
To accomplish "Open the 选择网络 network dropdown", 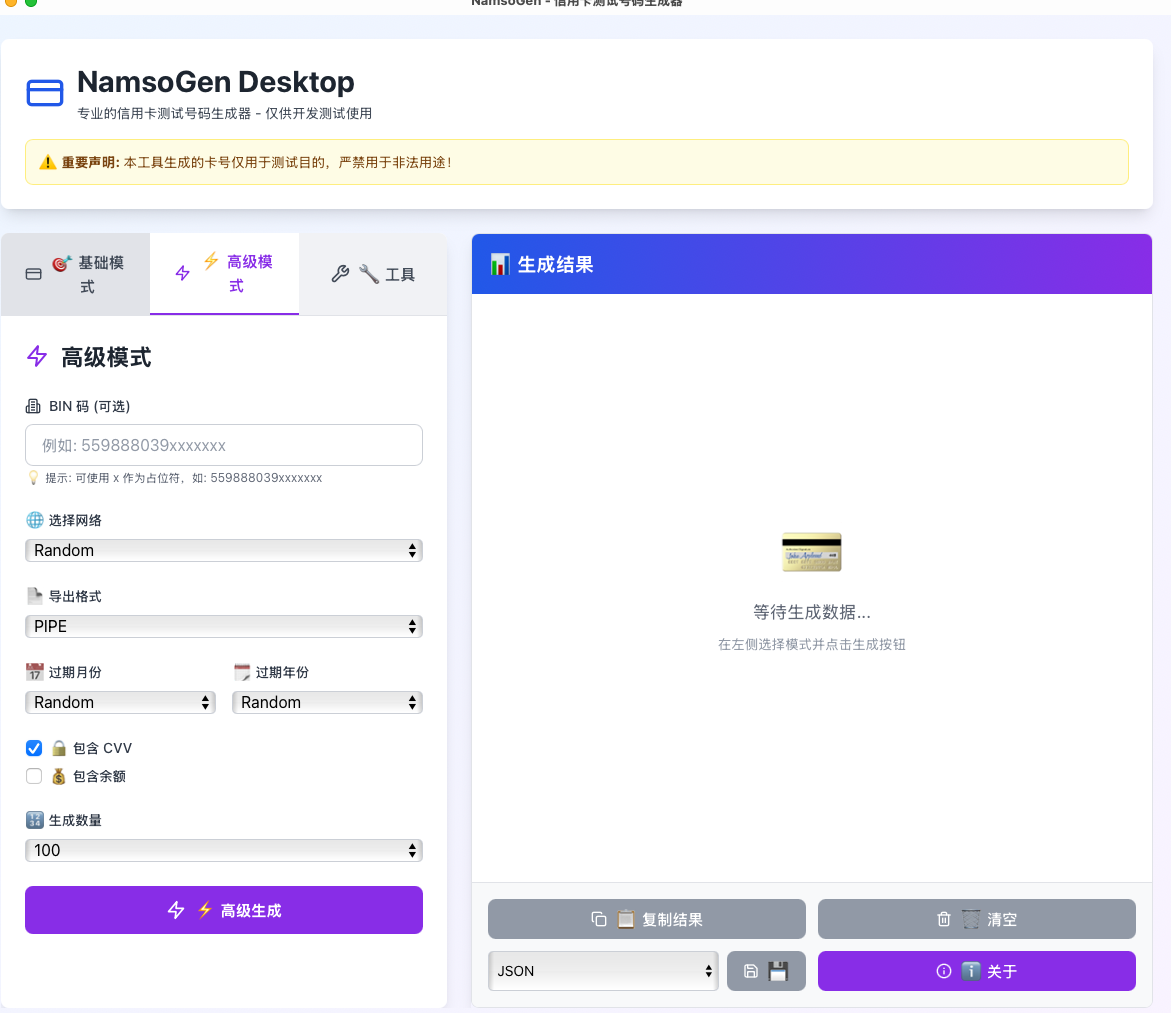I will 223,550.
